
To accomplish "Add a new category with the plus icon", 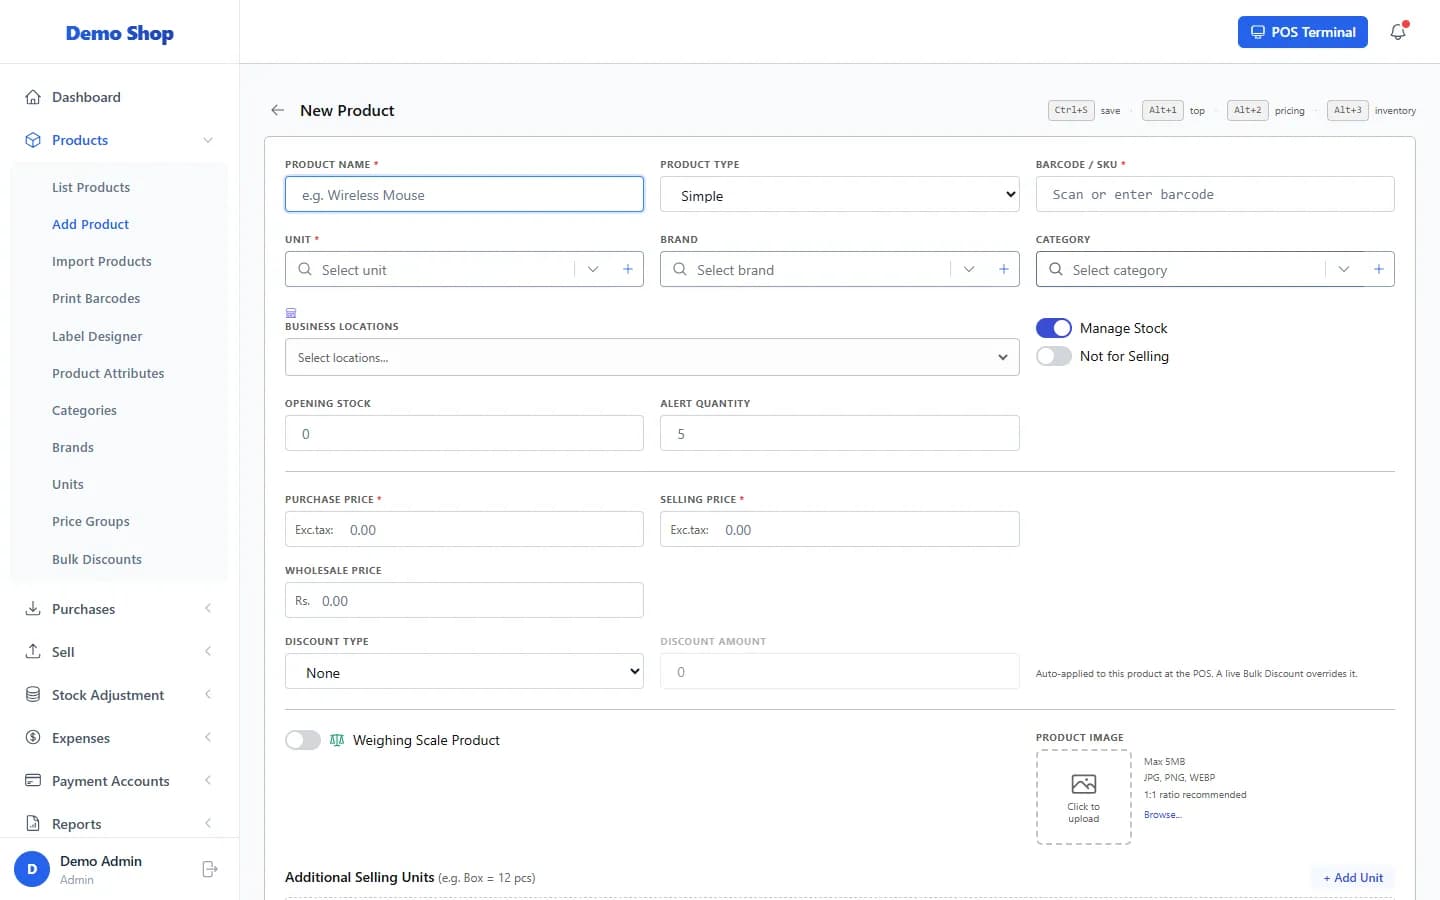I will 1378,269.
